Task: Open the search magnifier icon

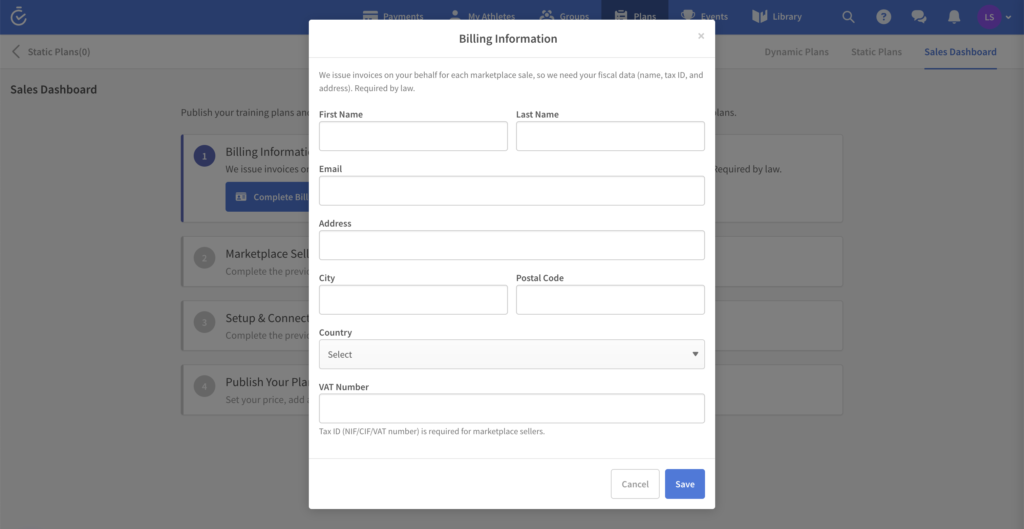Action: click(x=848, y=17)
